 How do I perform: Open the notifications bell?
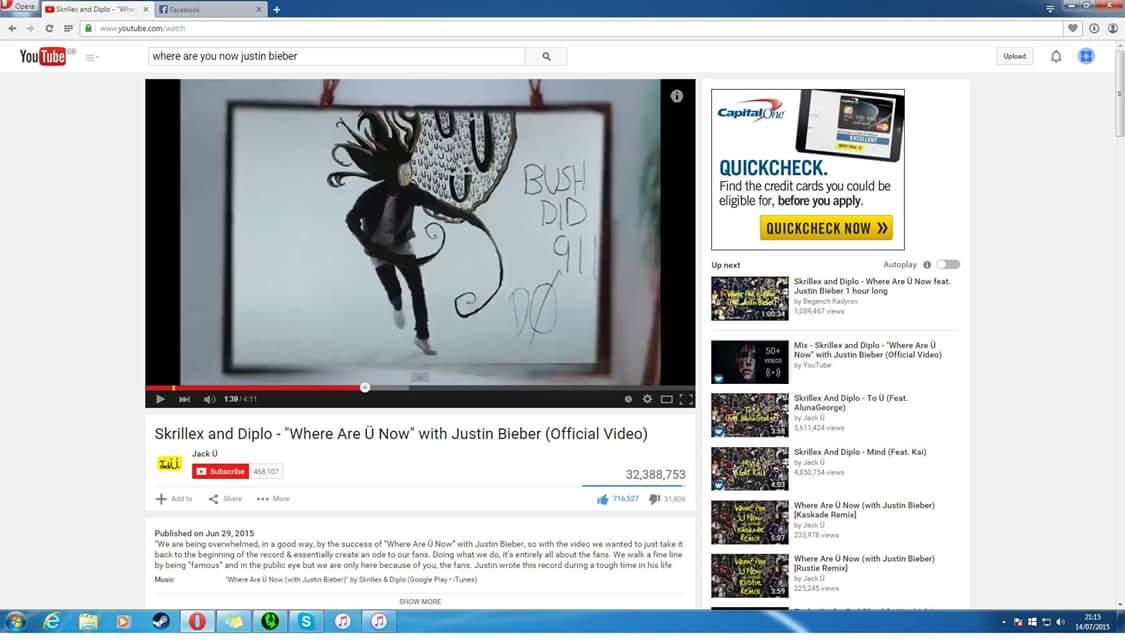coord(1055,56)
